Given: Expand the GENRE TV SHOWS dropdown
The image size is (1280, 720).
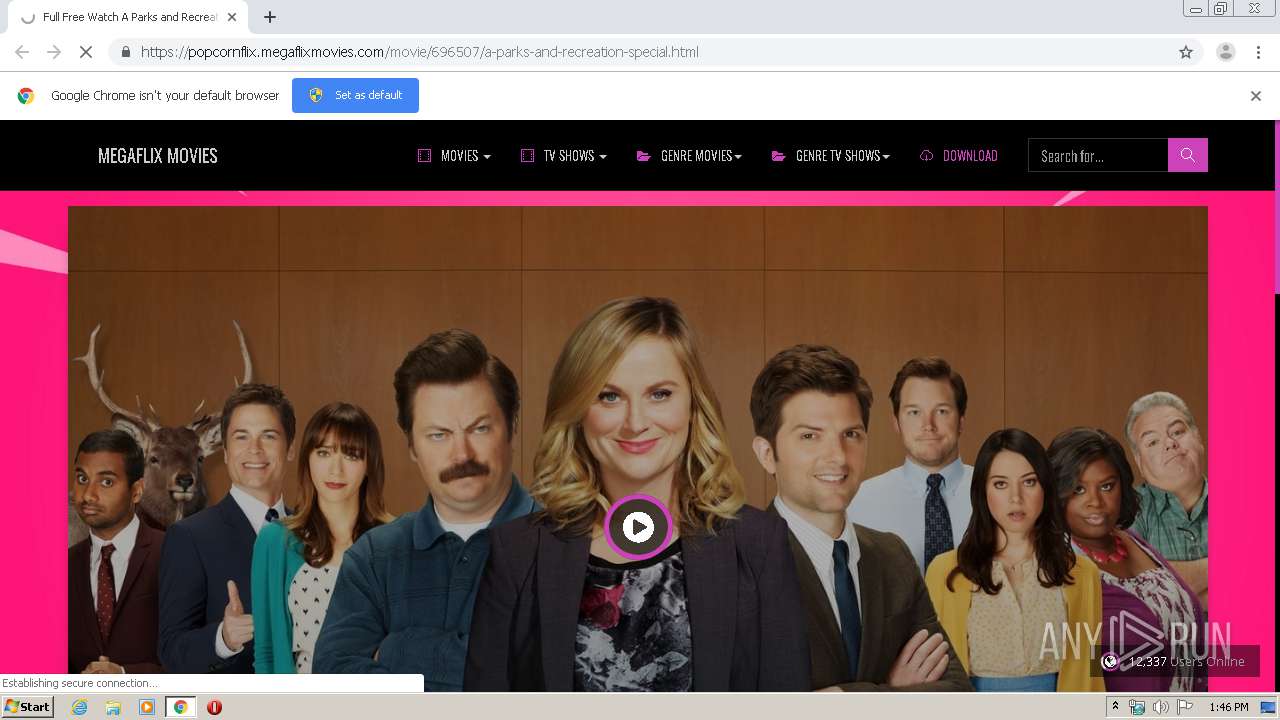Looking at the screenshot, I should coord(830,155).
